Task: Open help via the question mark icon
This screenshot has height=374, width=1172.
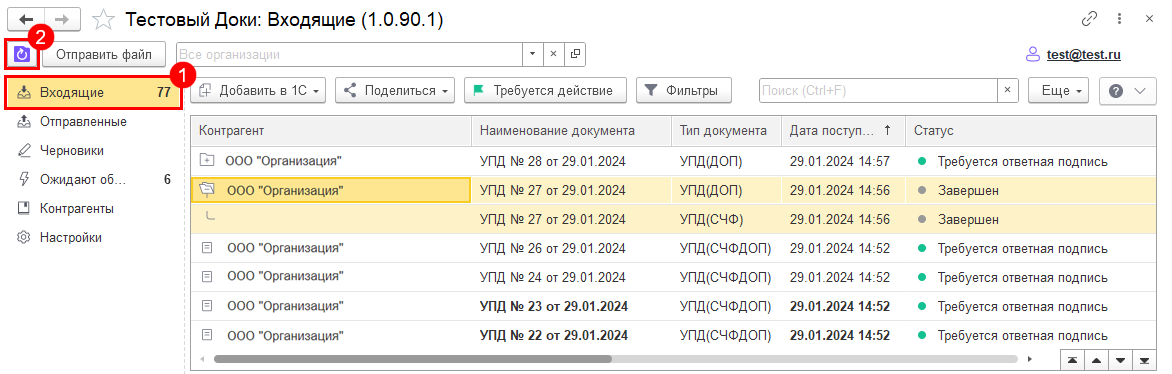Action: click(1117, 91)
